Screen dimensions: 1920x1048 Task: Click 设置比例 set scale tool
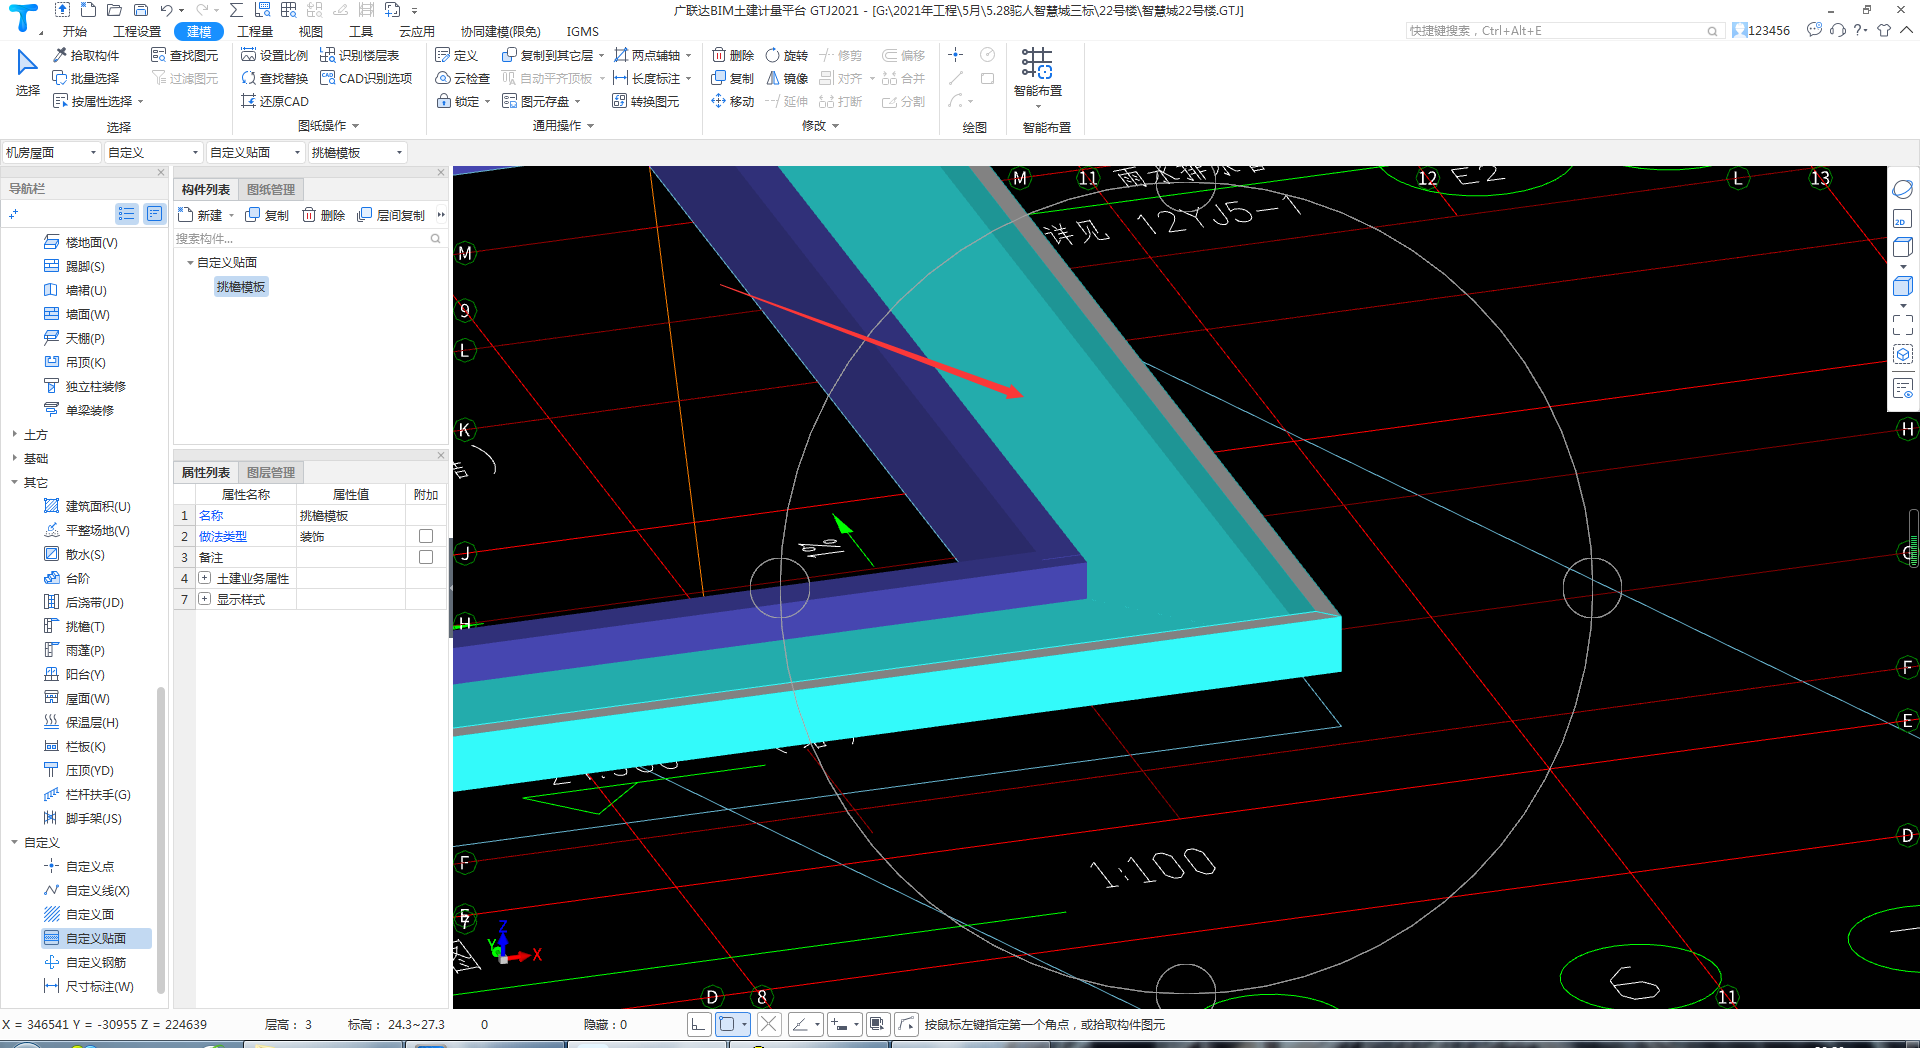[275, 55]
